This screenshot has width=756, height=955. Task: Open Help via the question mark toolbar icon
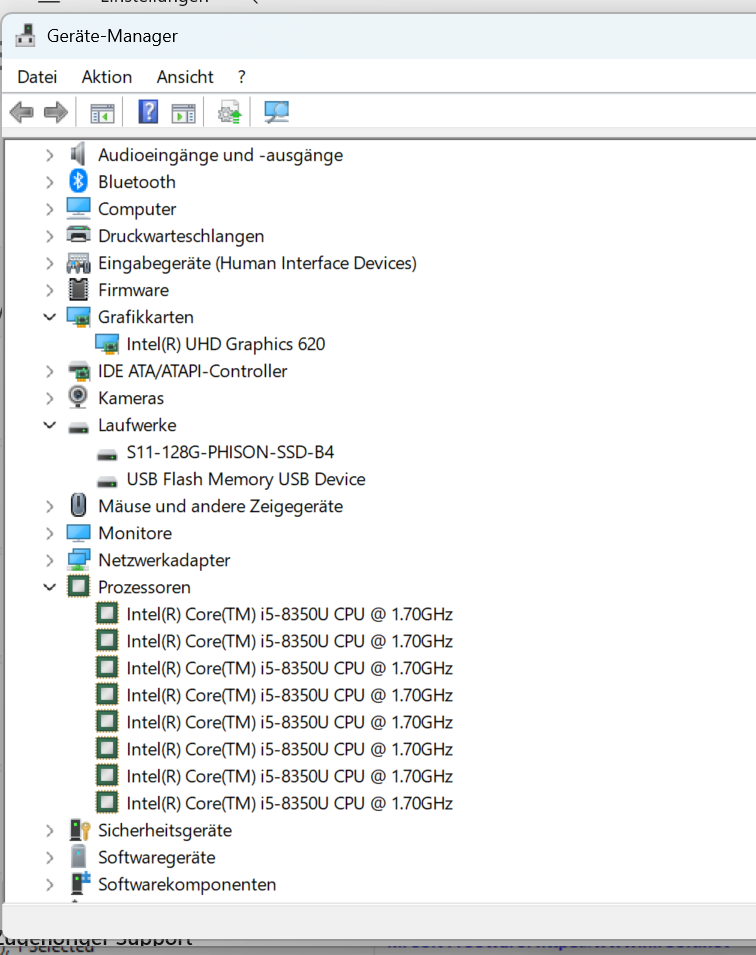coord(148,111)
